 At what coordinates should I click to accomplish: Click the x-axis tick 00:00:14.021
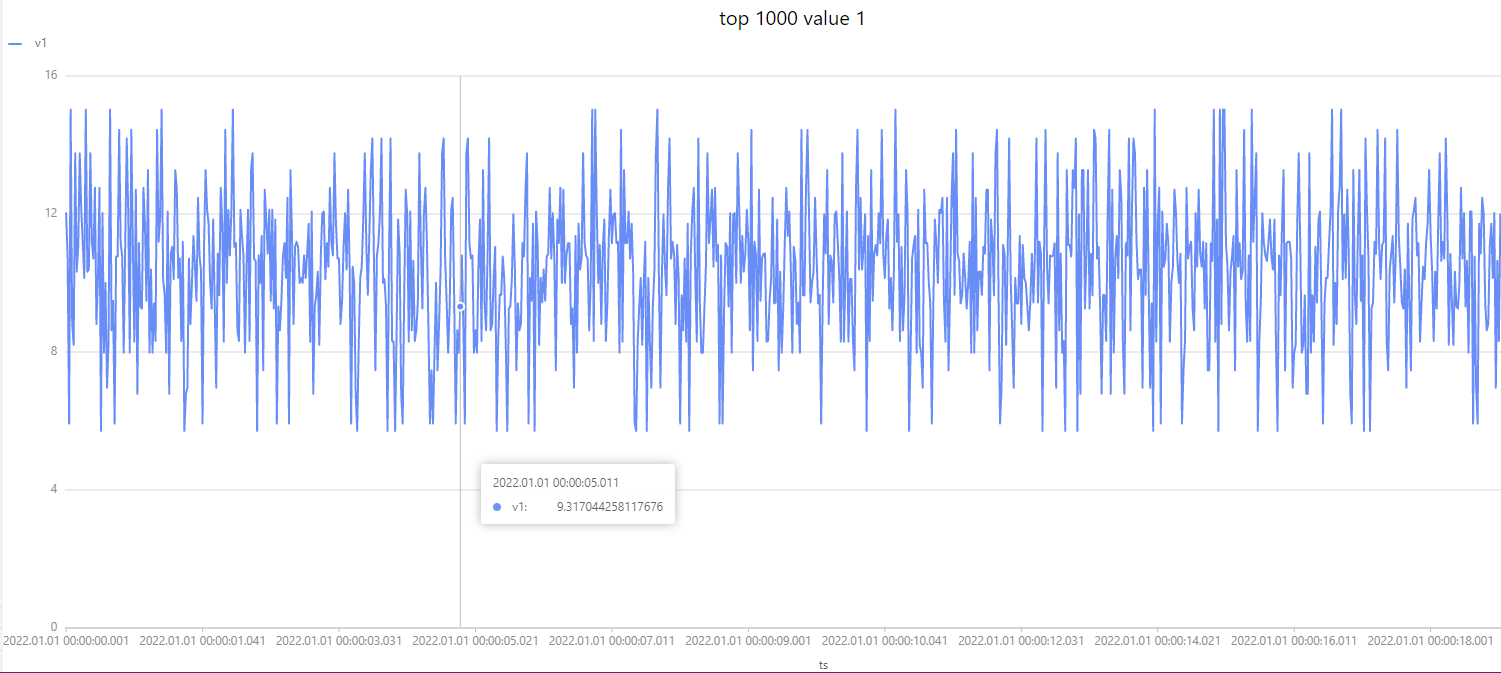click(1157, 640)
